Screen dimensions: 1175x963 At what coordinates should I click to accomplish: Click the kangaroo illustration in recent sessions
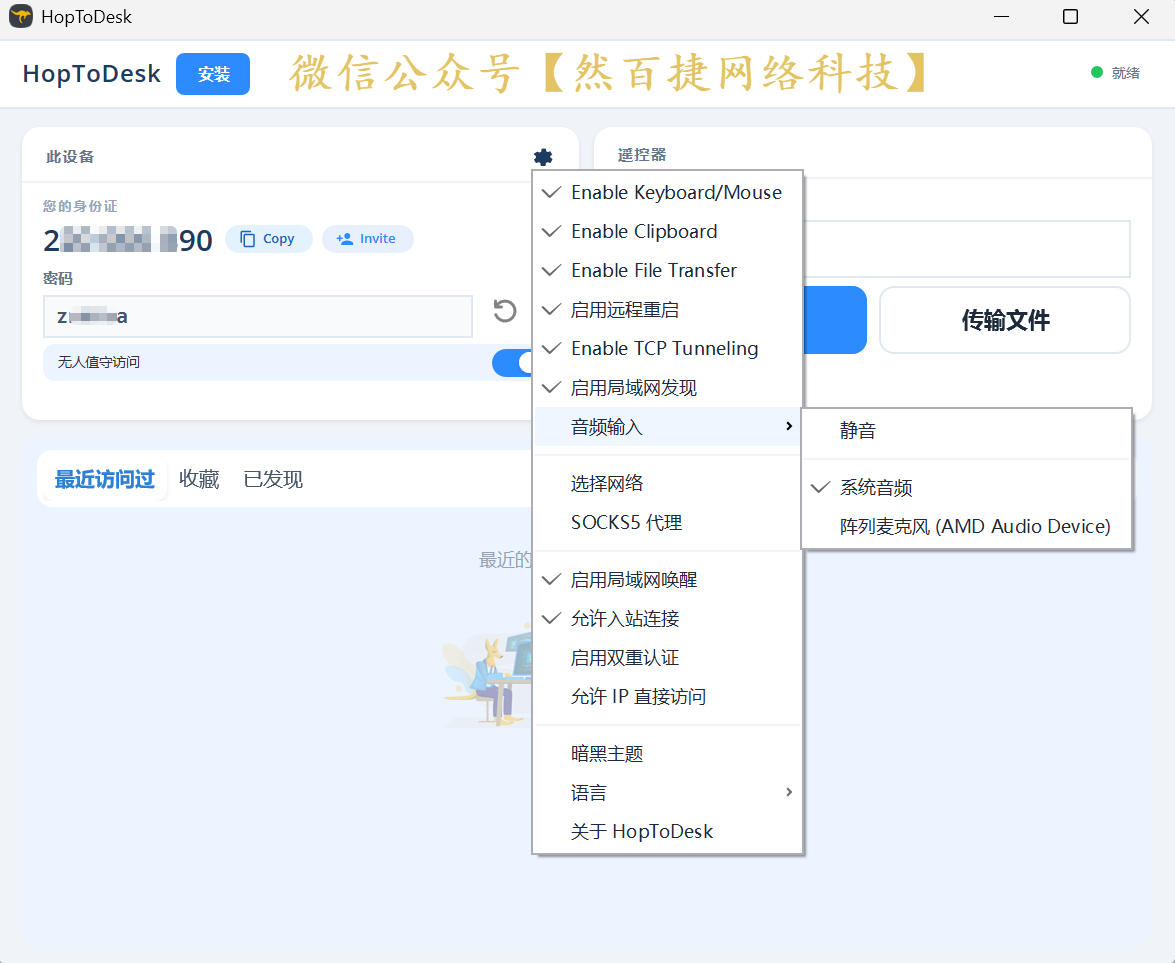click(487, 674)
